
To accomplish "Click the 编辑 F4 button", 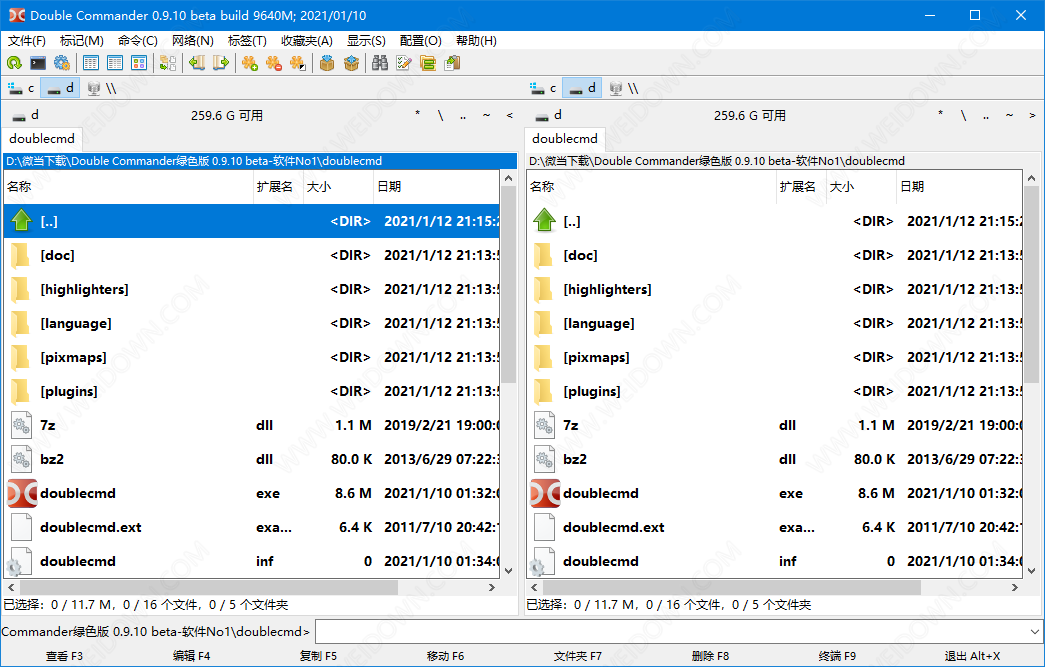I will pyautogui.click(x=192, y=656).
